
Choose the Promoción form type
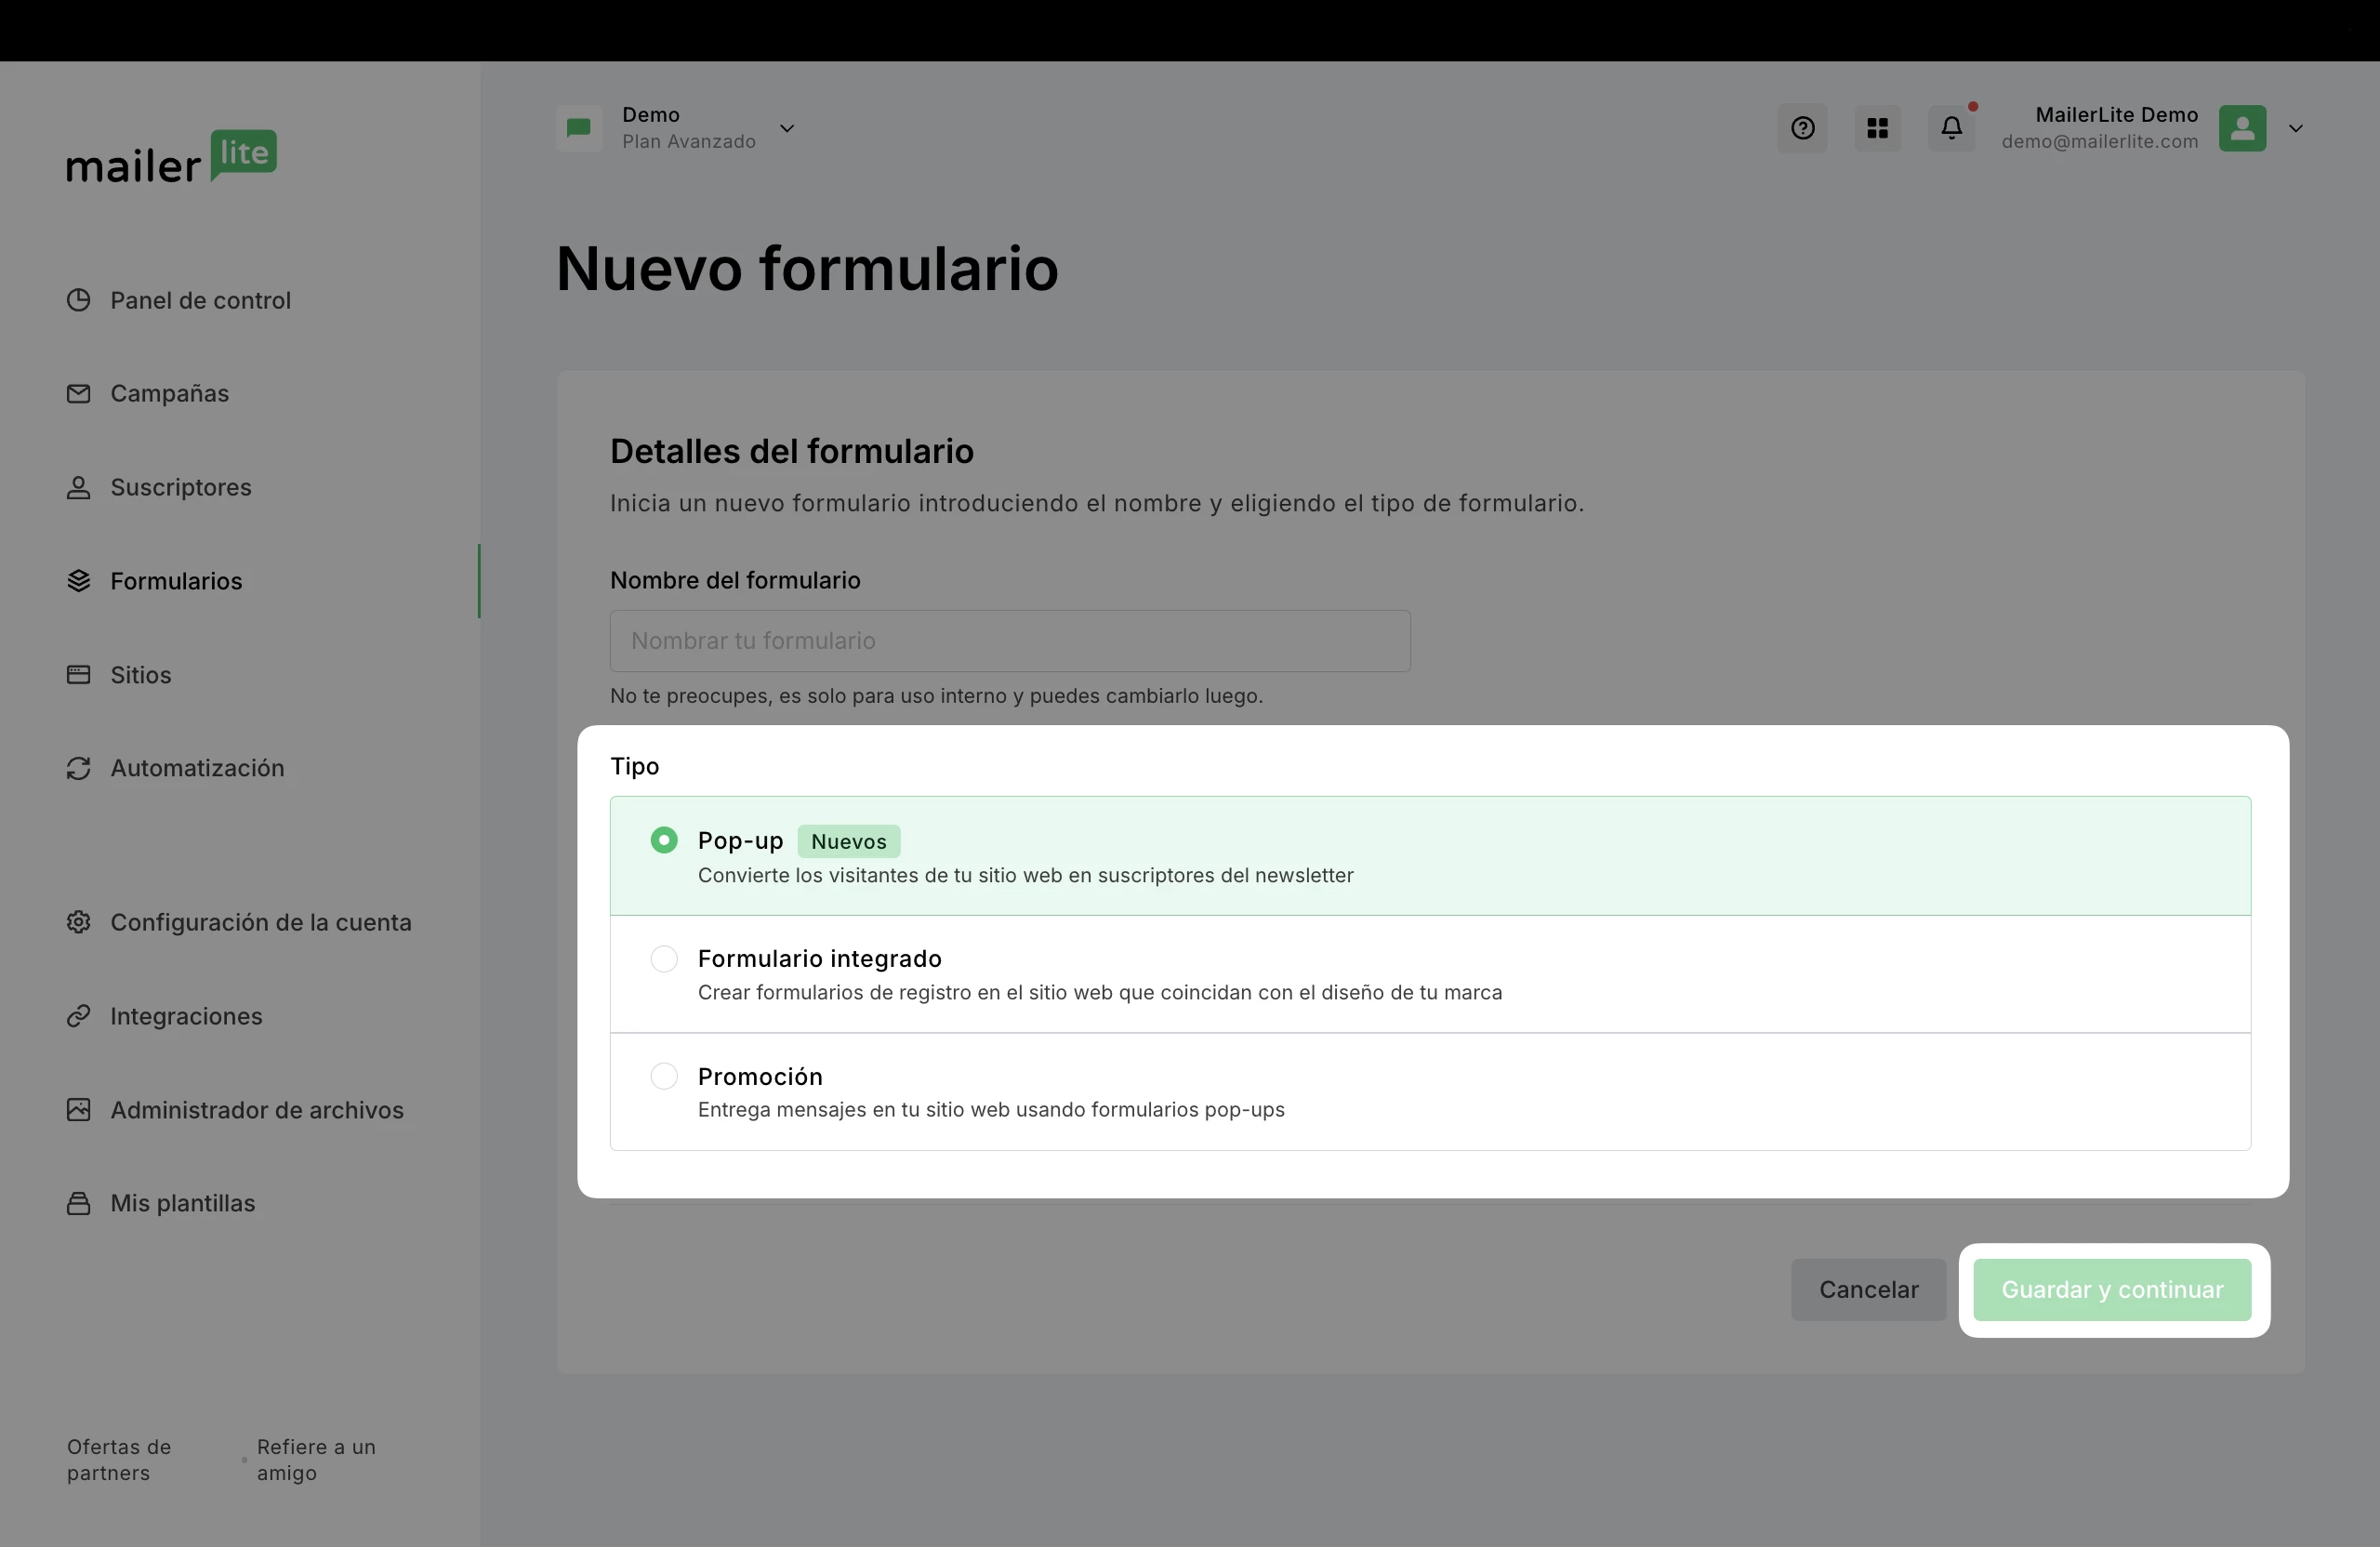[664, 1076]
